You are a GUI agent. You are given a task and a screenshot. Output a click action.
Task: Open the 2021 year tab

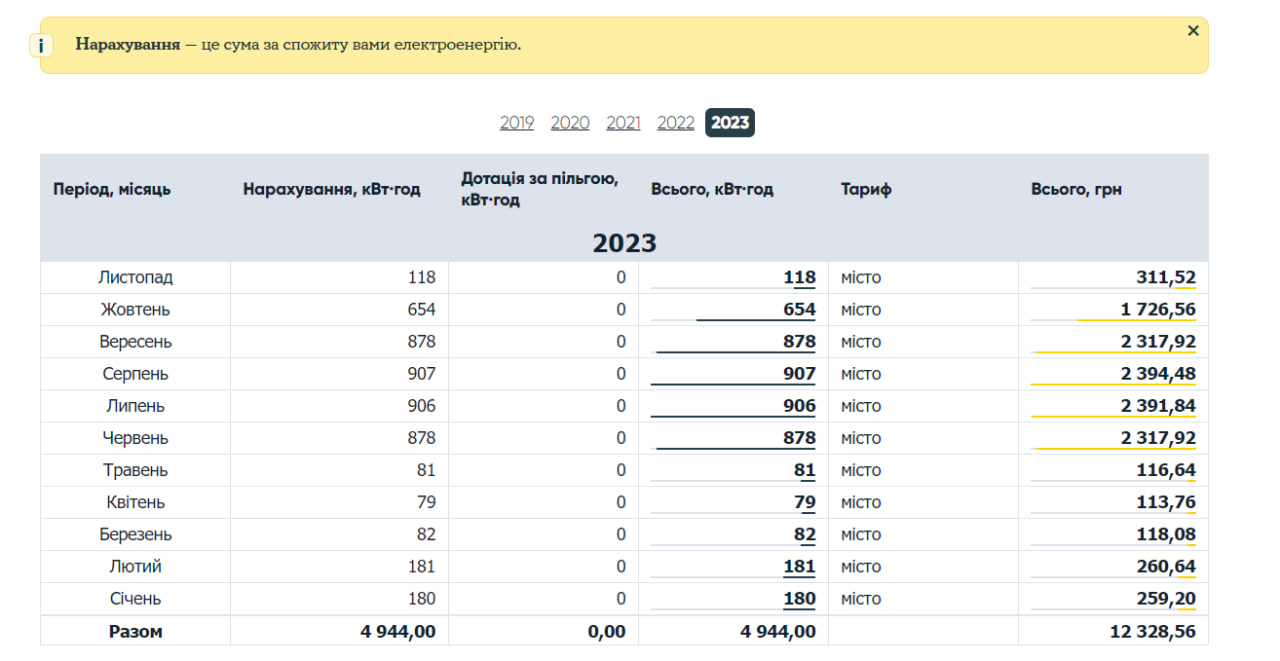[623, 123]
